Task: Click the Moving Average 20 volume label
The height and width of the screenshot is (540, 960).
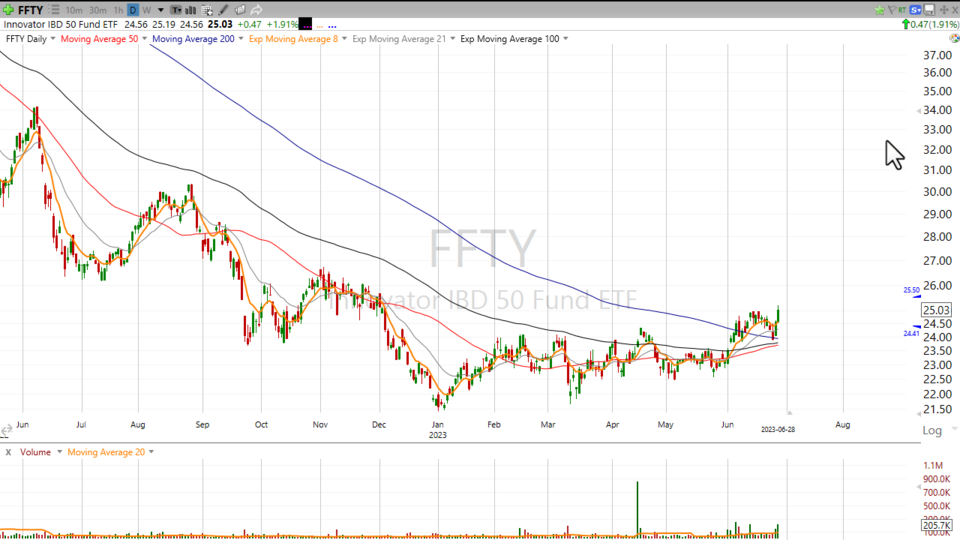Action: 106,452
